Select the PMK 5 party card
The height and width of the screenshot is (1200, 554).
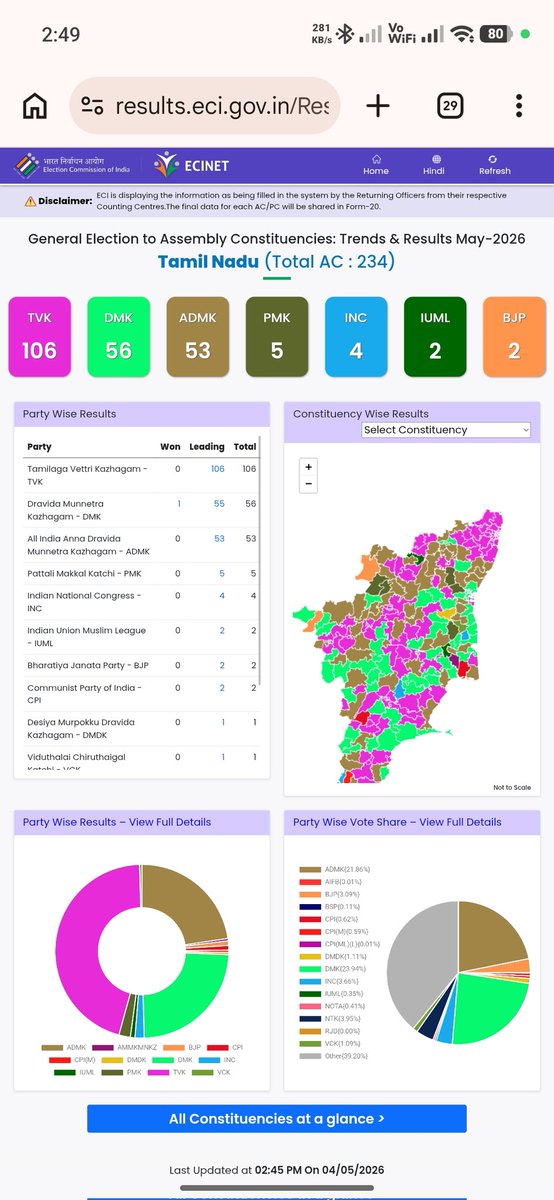pos(277,336)
